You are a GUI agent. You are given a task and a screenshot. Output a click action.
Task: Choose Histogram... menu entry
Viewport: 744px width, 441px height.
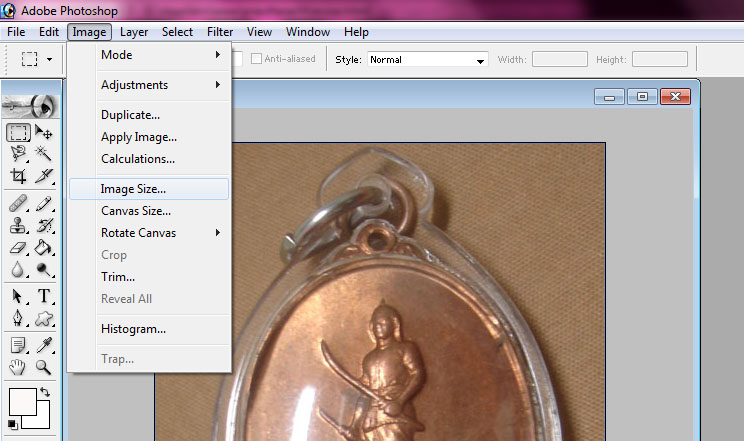click(149, 329)
